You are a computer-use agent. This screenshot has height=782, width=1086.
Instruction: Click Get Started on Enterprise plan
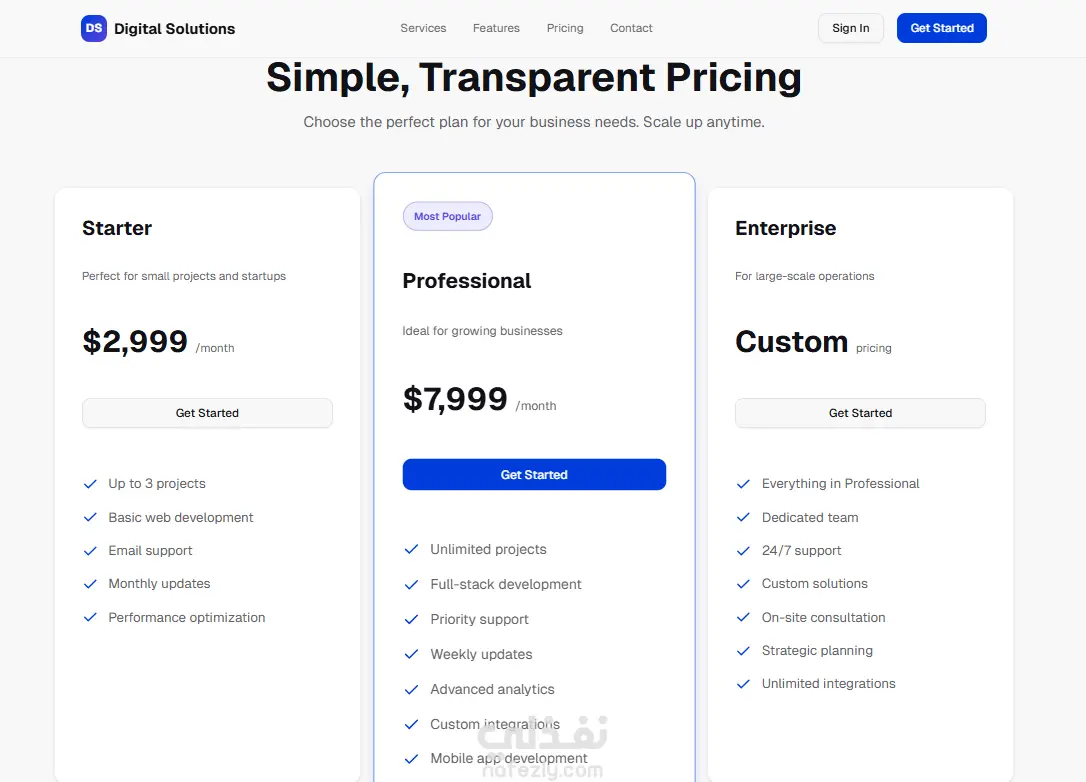(x=860, y=413)
